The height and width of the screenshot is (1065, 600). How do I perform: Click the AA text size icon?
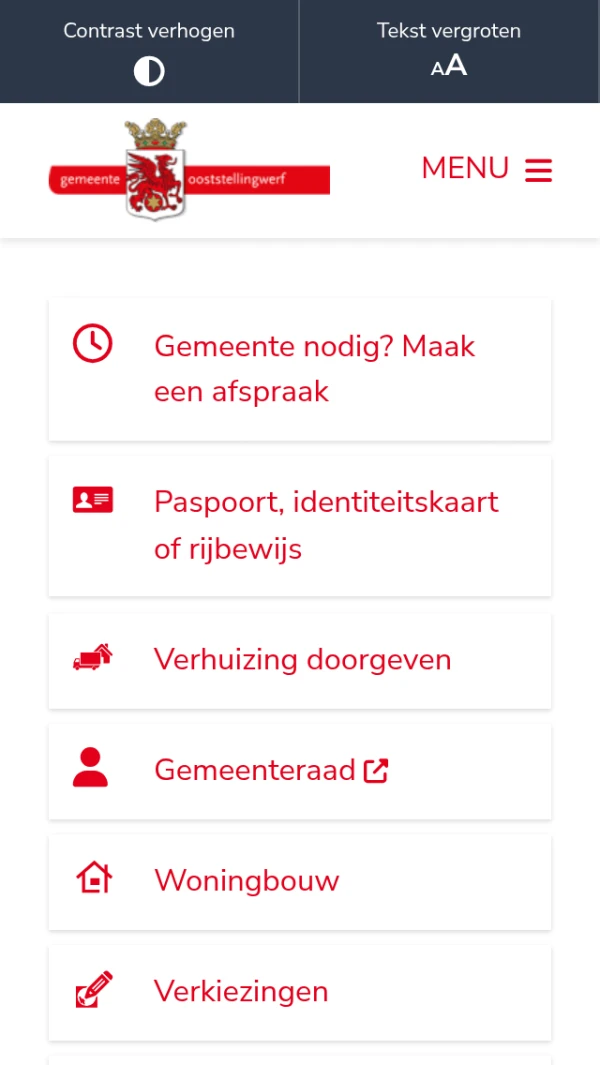pyautogui.click(x=449, y=67)
